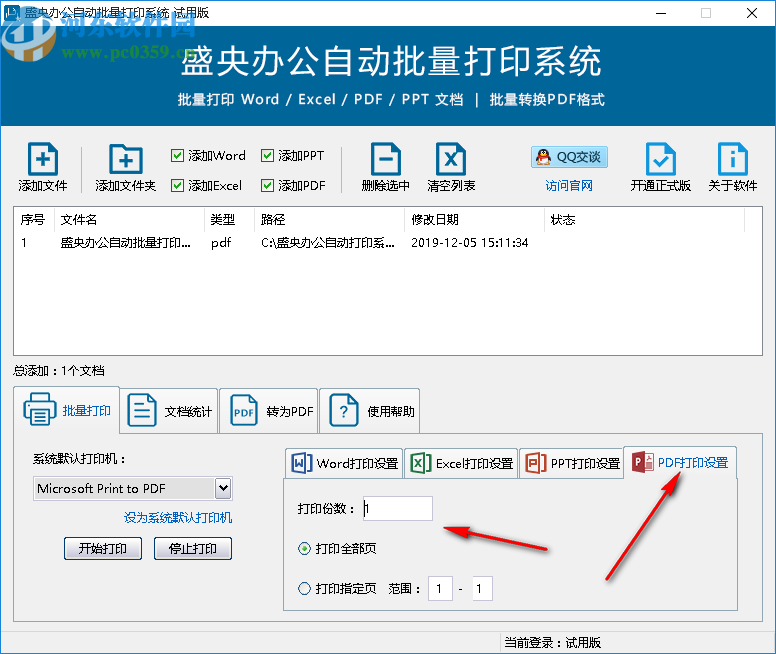Click 设为系统默认打印机 link
The width and height of the screenshot is (776, 654).
pyautogui.click(x=178, y=518)
